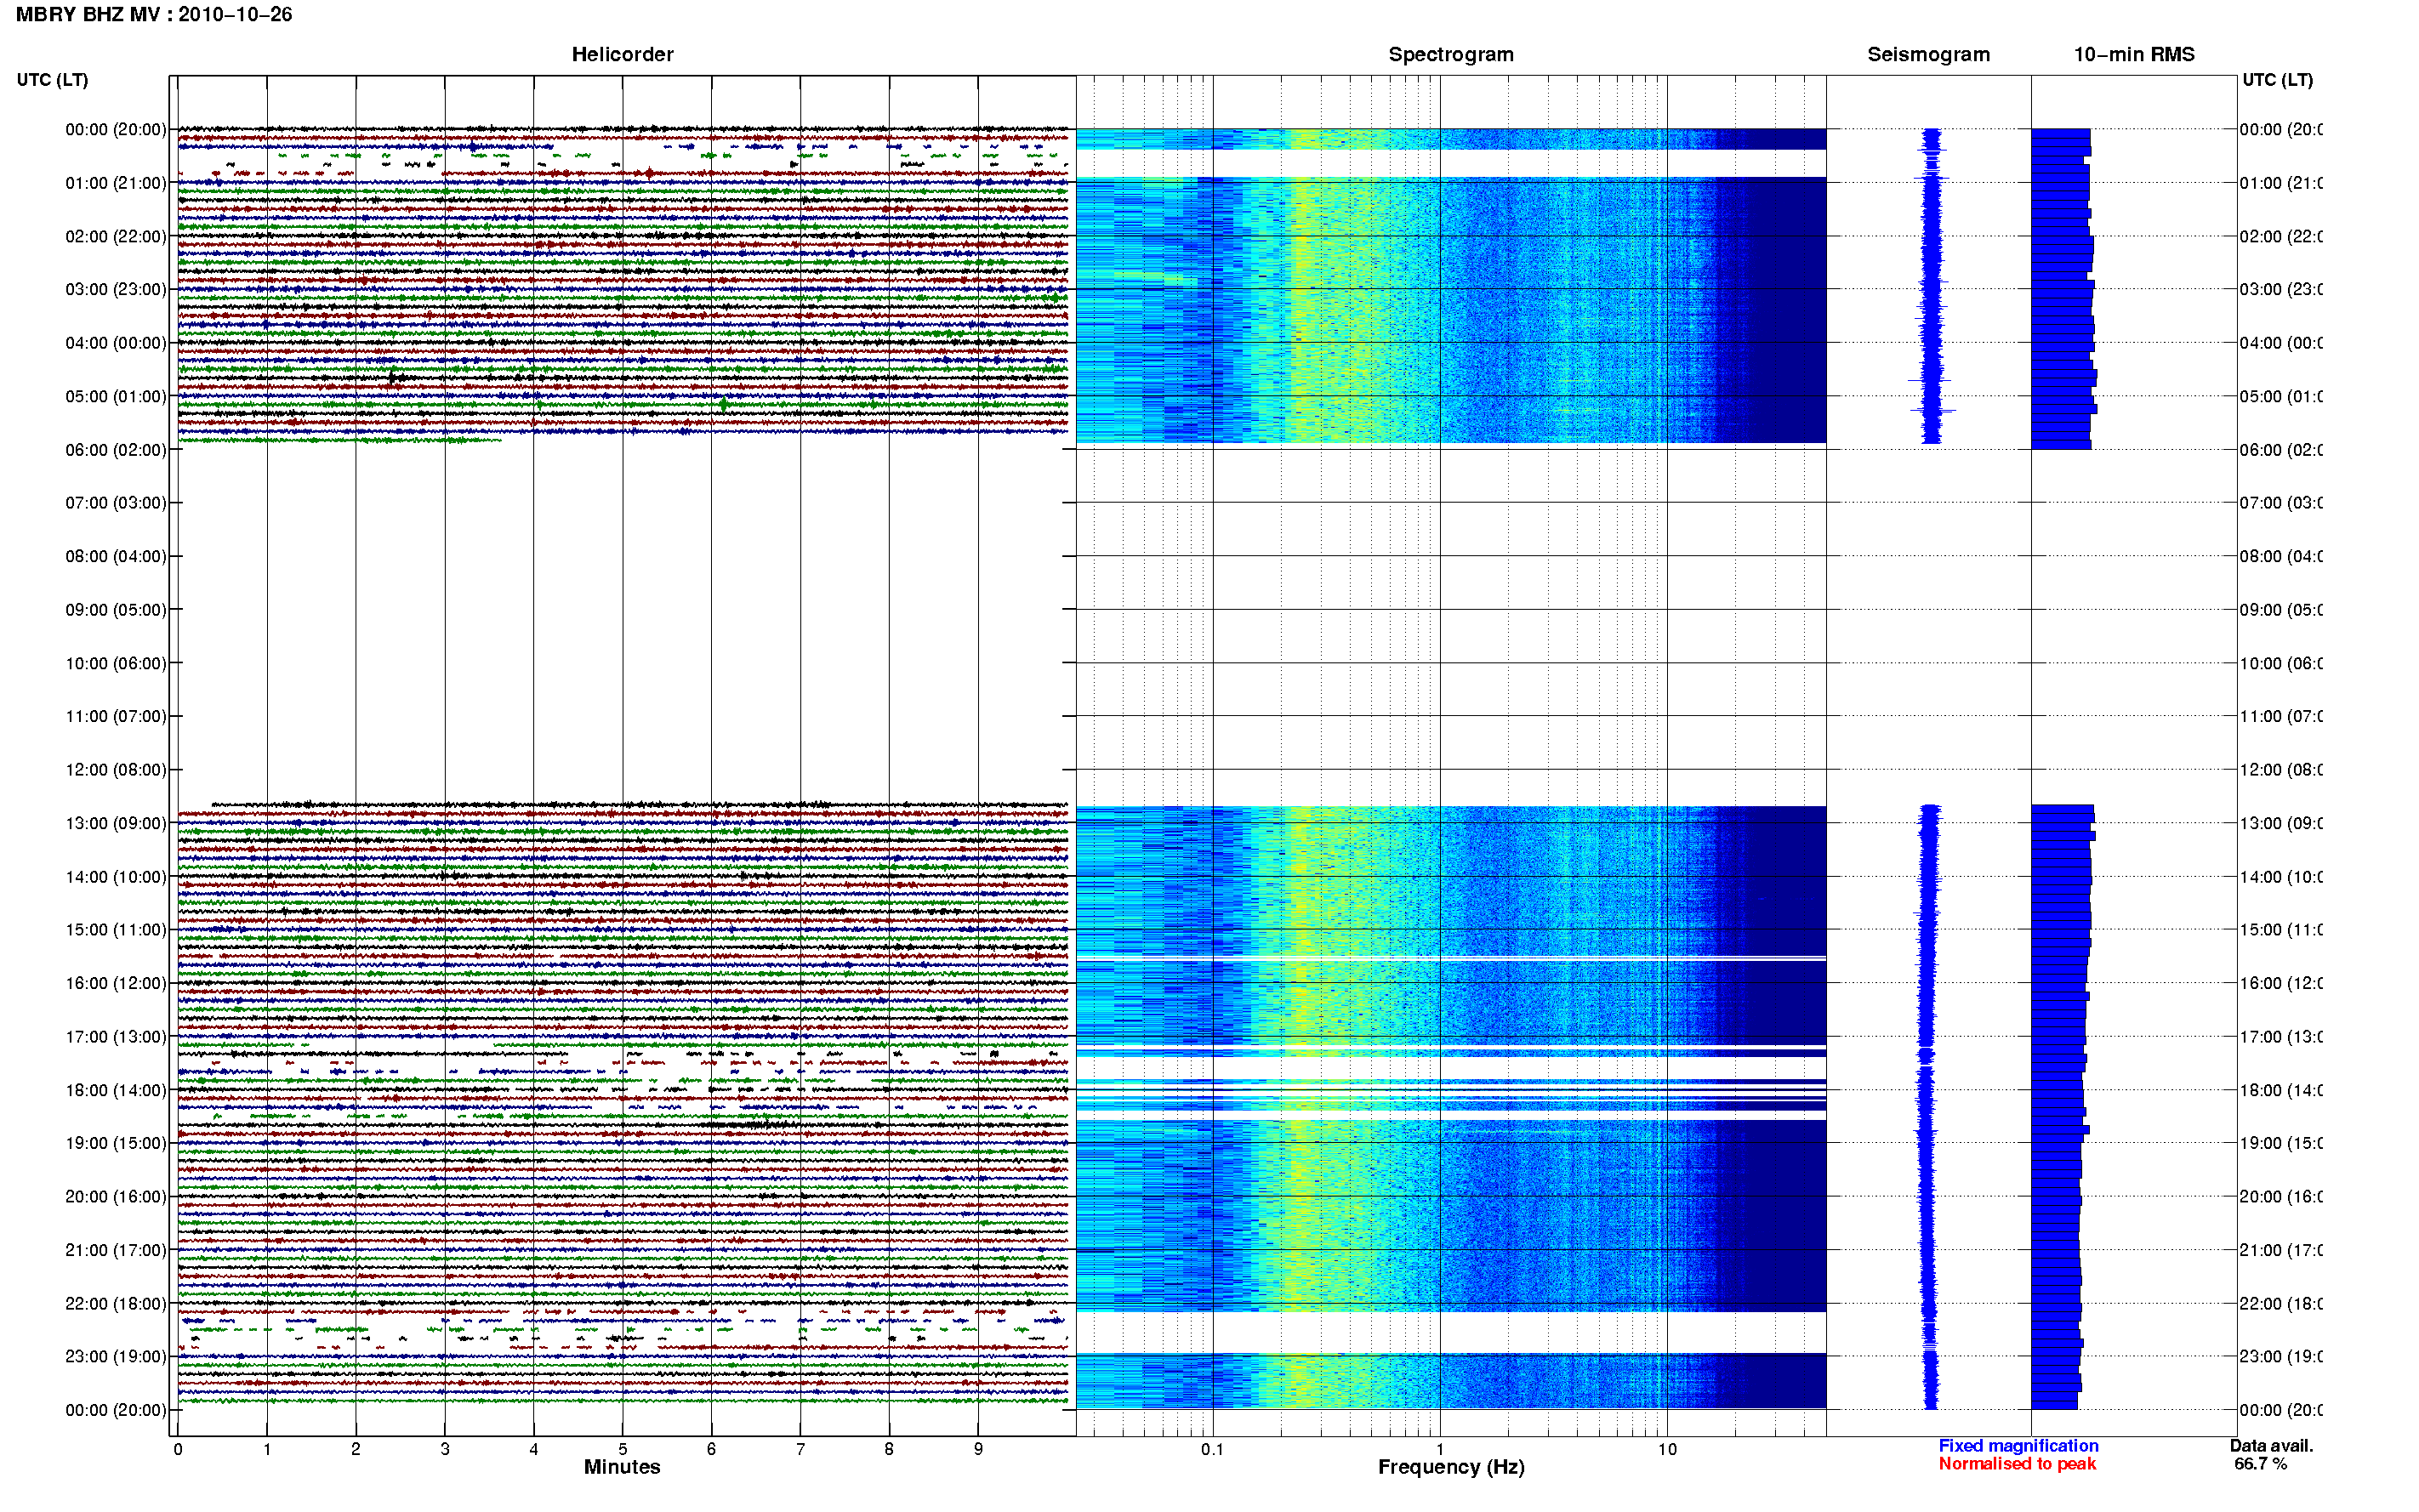Click the '5' minutes tick label
This screenshot has height=1512, width=2419.
[x=622, y=1449]
